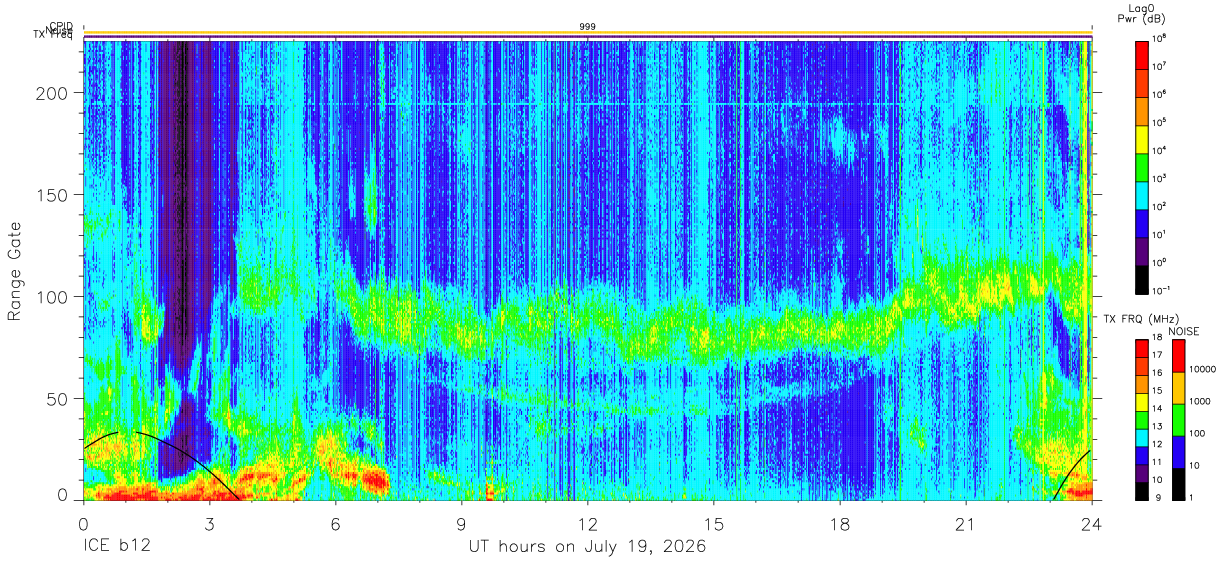
Task: Click the 'Range Gate' y-axis label
Action: pos(15,271)
